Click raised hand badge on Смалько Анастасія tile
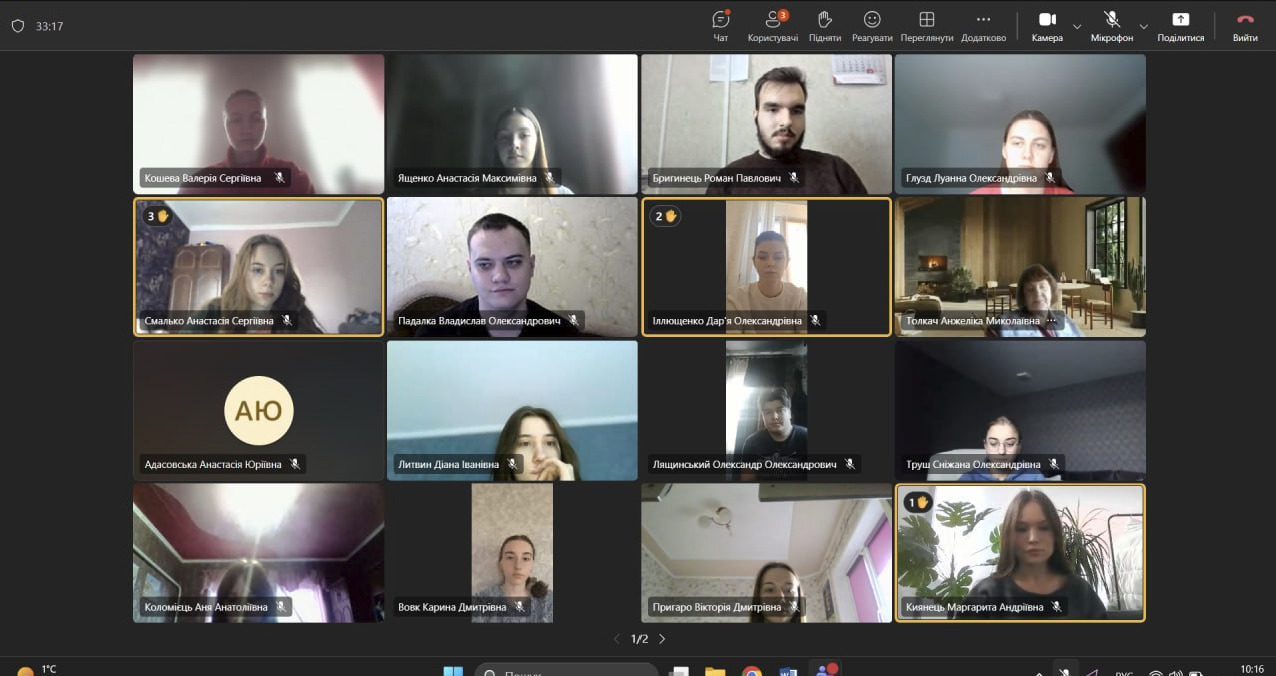 [x=158, y=216]
